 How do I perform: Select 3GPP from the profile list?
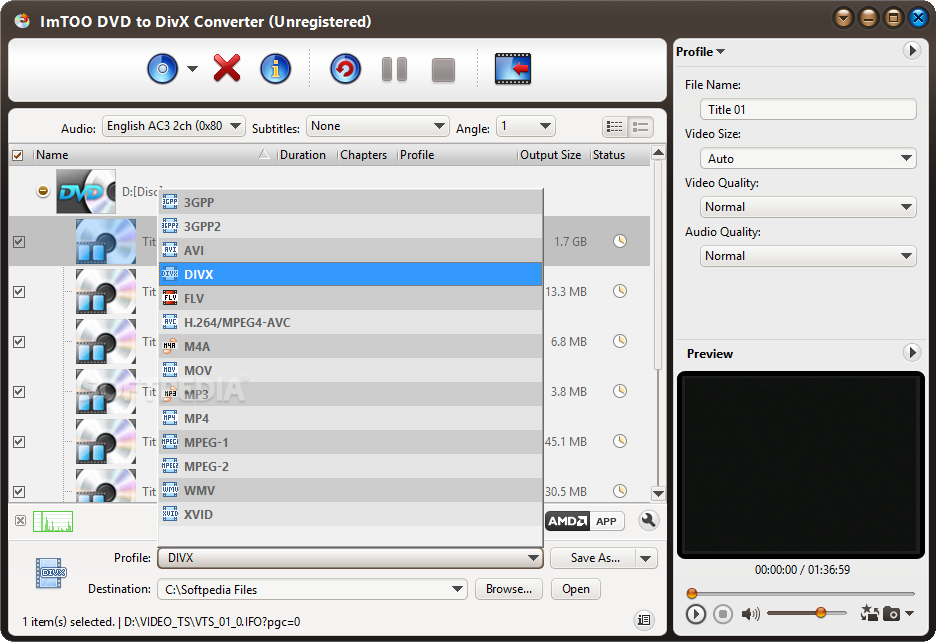351,202
